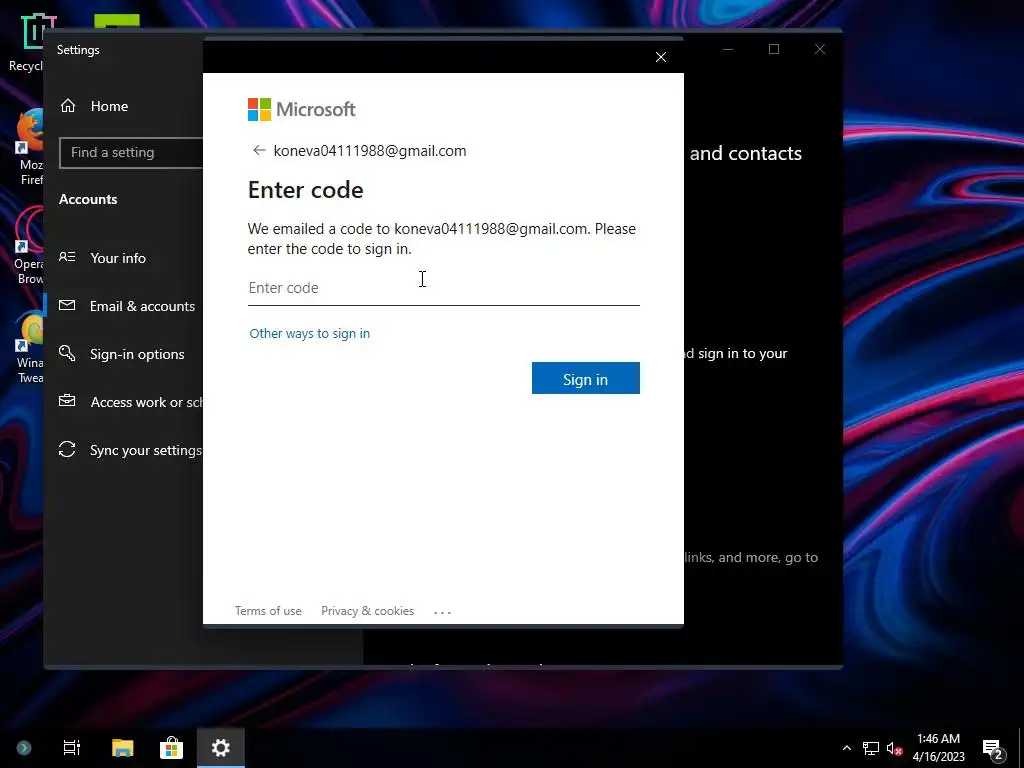
Task: Click the round Start button on taskbar
Action: (x=24, y=748)
